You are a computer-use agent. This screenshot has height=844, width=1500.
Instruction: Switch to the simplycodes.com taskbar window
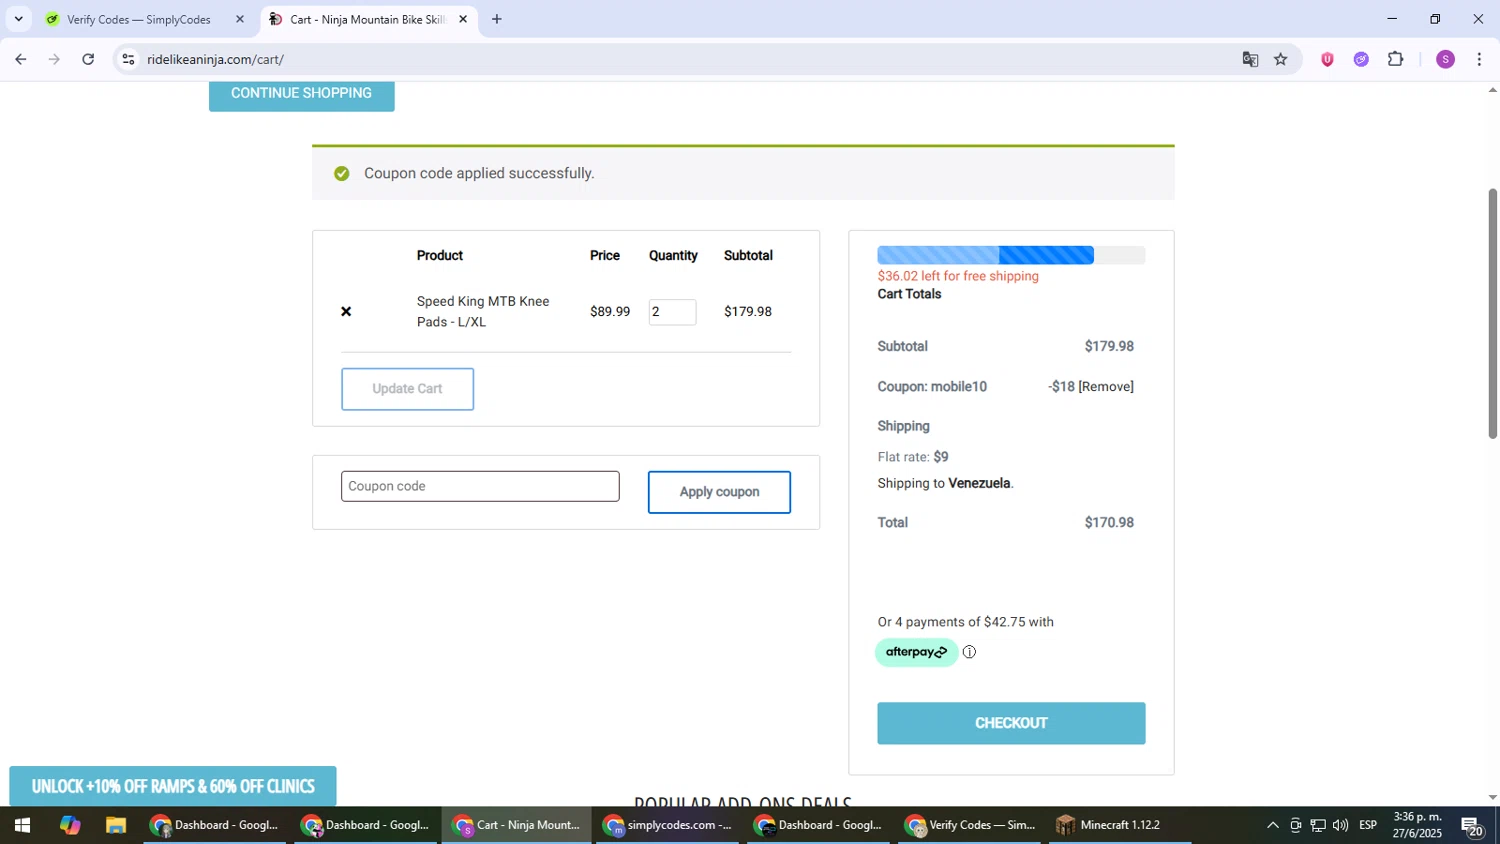pos(668,826)
